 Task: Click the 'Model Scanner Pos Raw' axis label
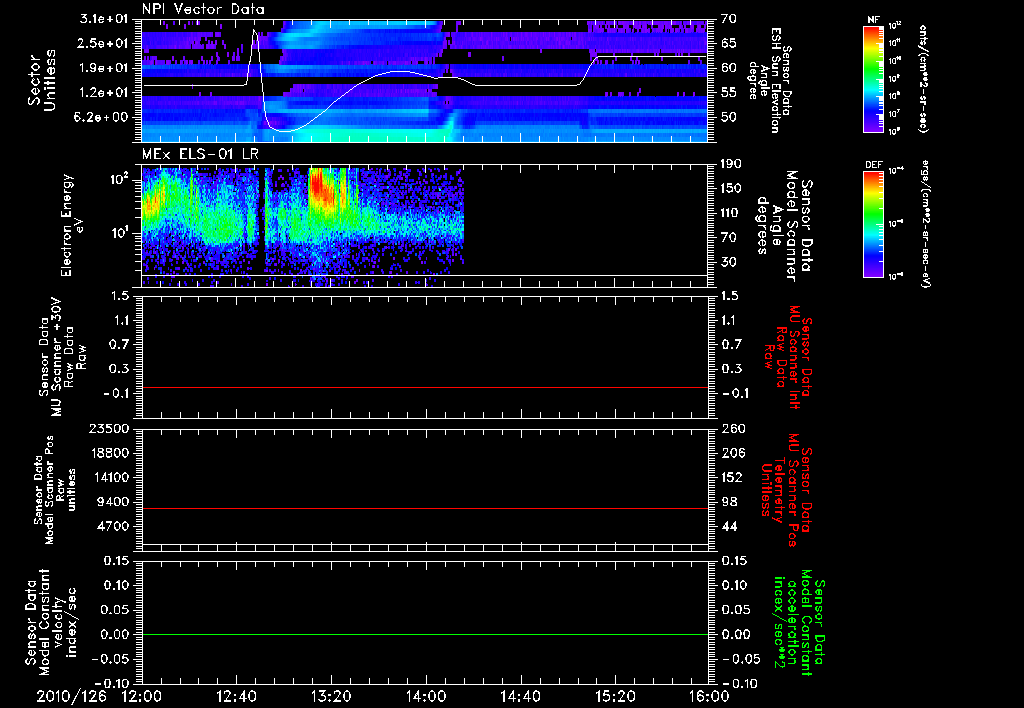(55, 490)
